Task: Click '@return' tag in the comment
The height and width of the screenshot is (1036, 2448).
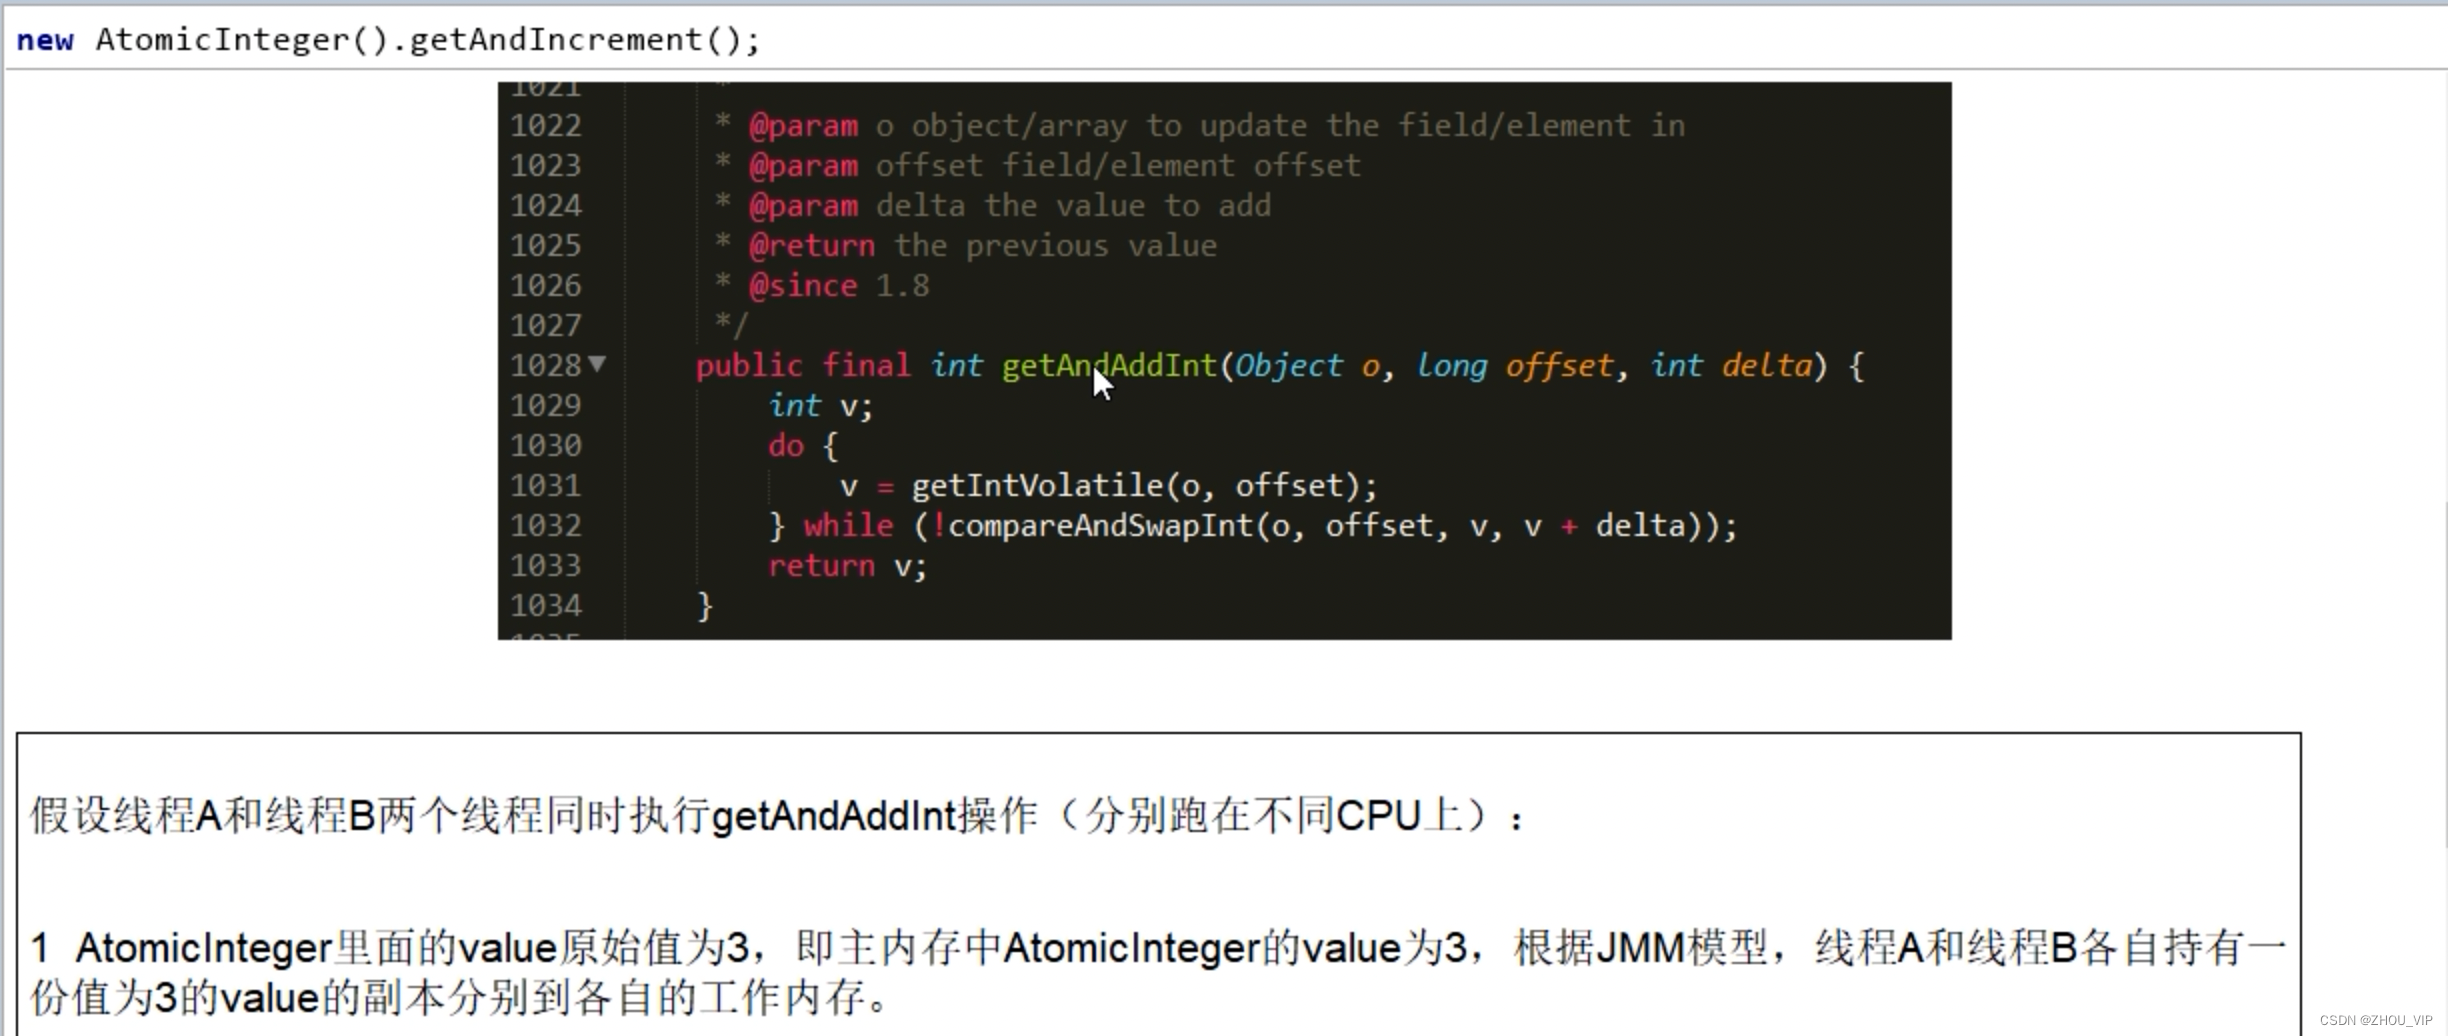Action: point(812,246)
